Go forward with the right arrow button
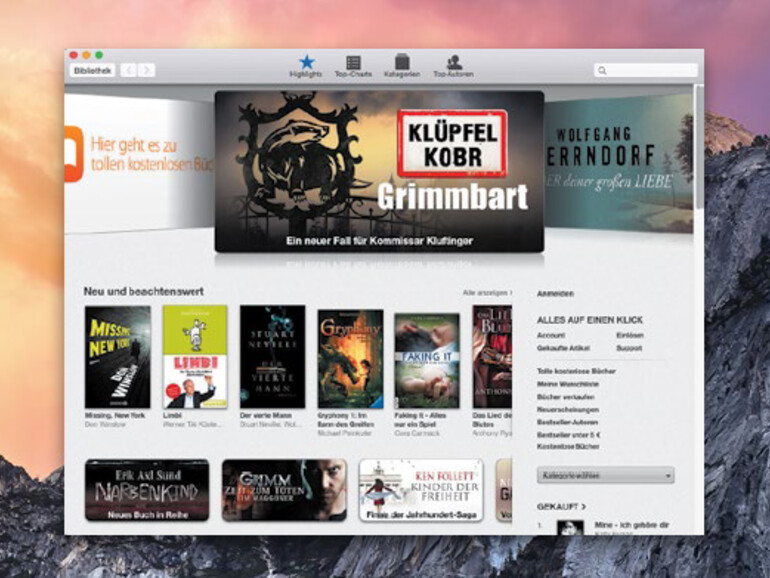Image resolution: width=770 pixels, height=578 pixels. [x=146, y=70]
